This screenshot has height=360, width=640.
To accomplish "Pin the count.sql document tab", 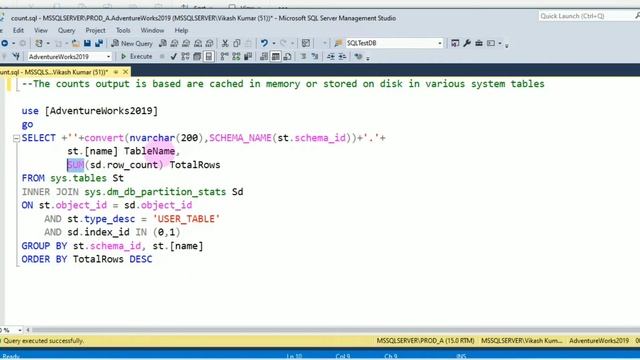I will click(x=116, y=72).
